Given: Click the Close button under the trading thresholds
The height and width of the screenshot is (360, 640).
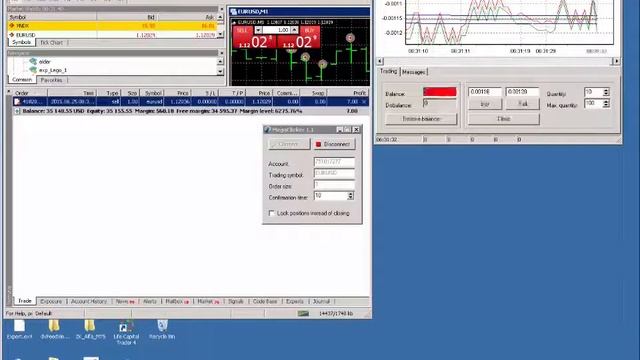Looking at the screenshot, I should coord(503,119).
